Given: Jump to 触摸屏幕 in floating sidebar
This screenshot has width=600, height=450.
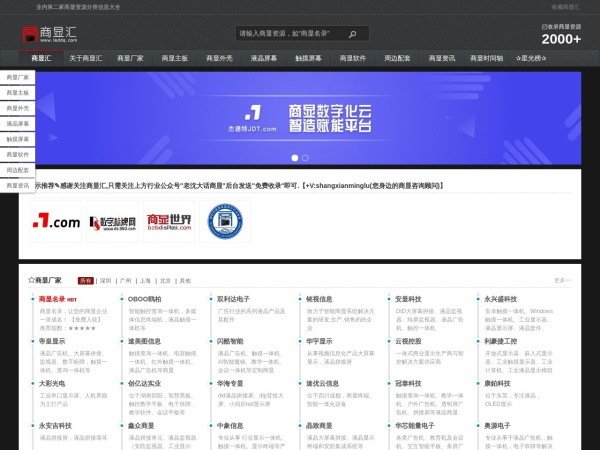Looking at the screenshot, I should click(x=18, y=139).
